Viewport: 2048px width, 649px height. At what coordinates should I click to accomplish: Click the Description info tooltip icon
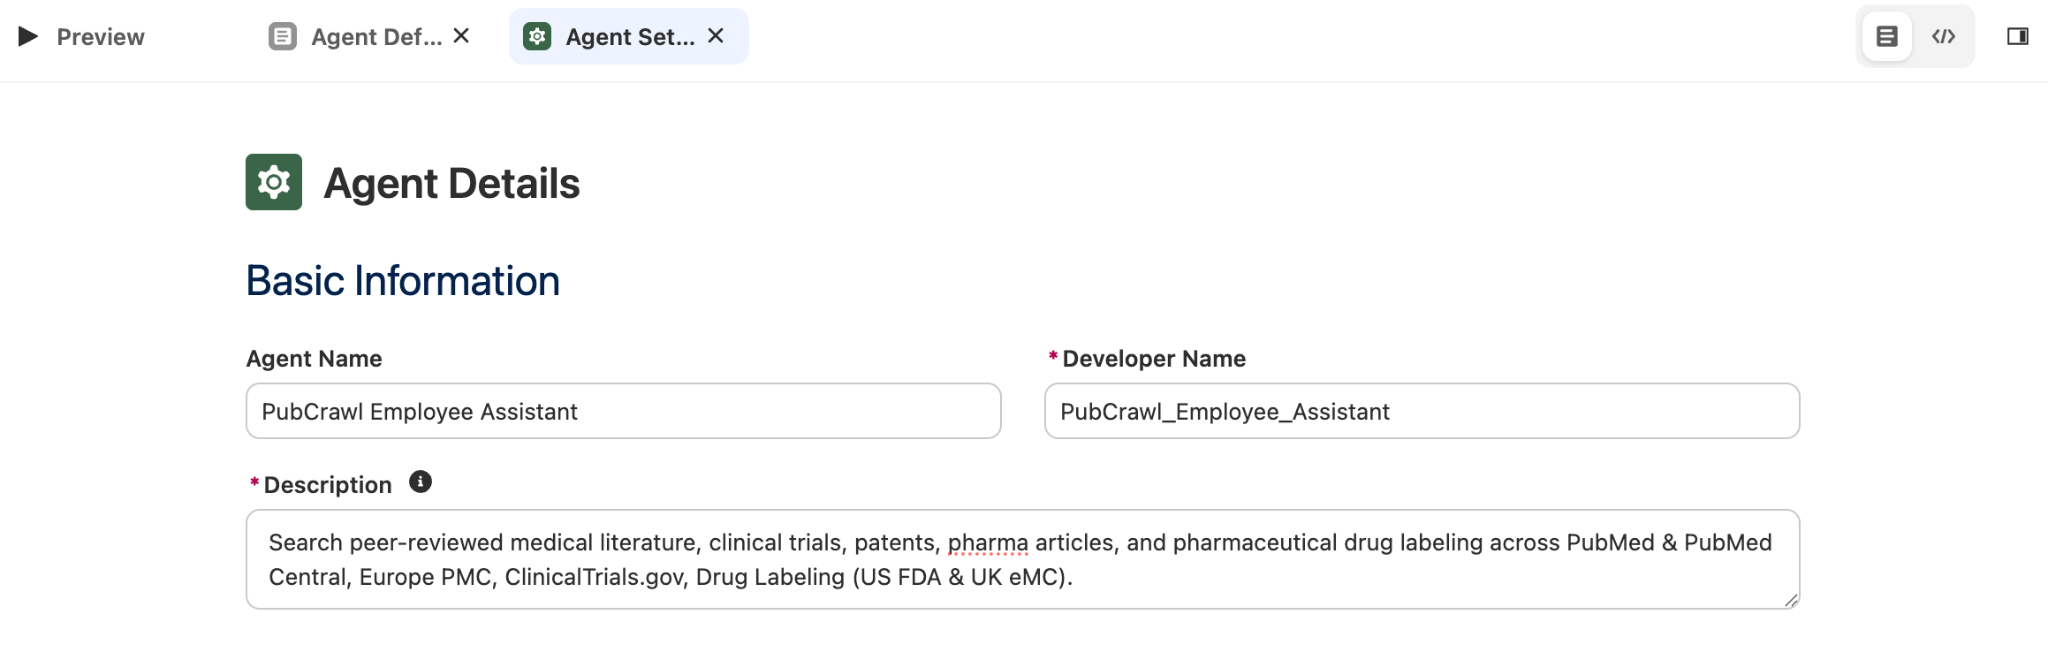(x=420, y=482)
